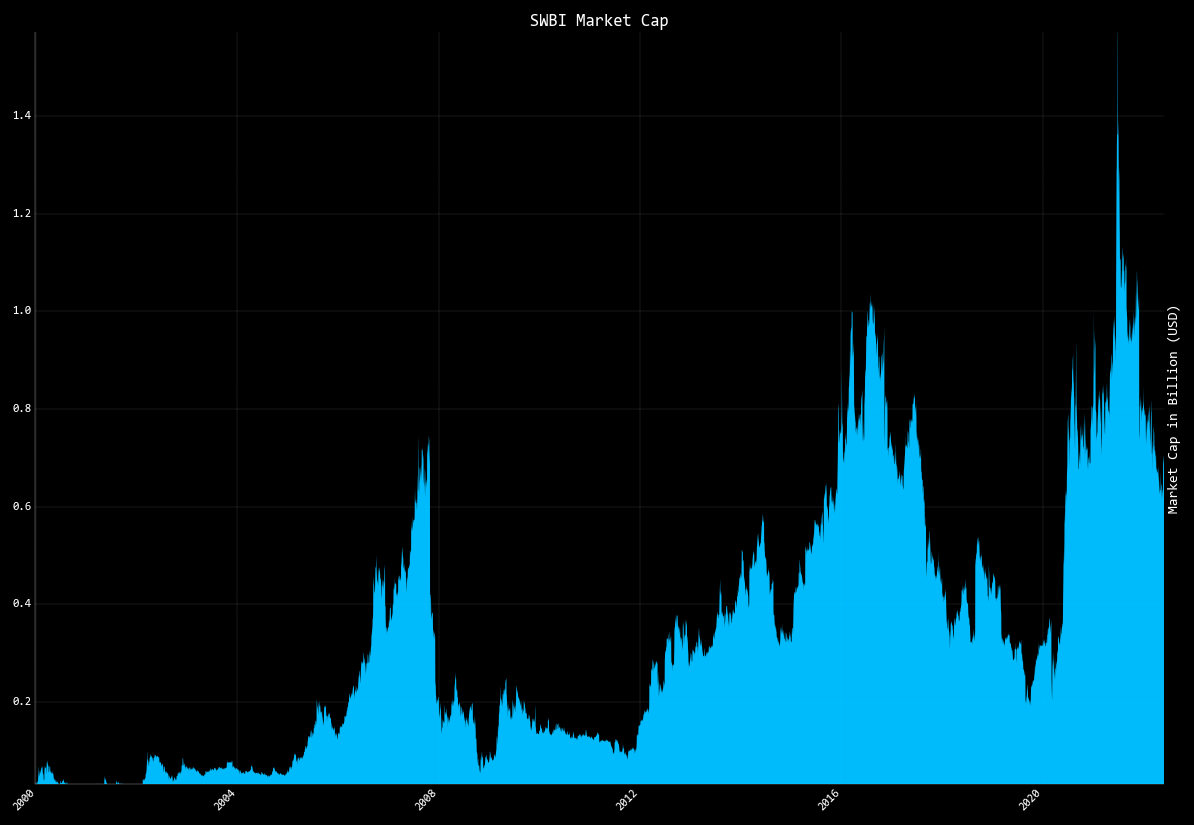Click the 0.8 y-axis tick label
Screen dimensions: 1194x825
pos(21,408)
